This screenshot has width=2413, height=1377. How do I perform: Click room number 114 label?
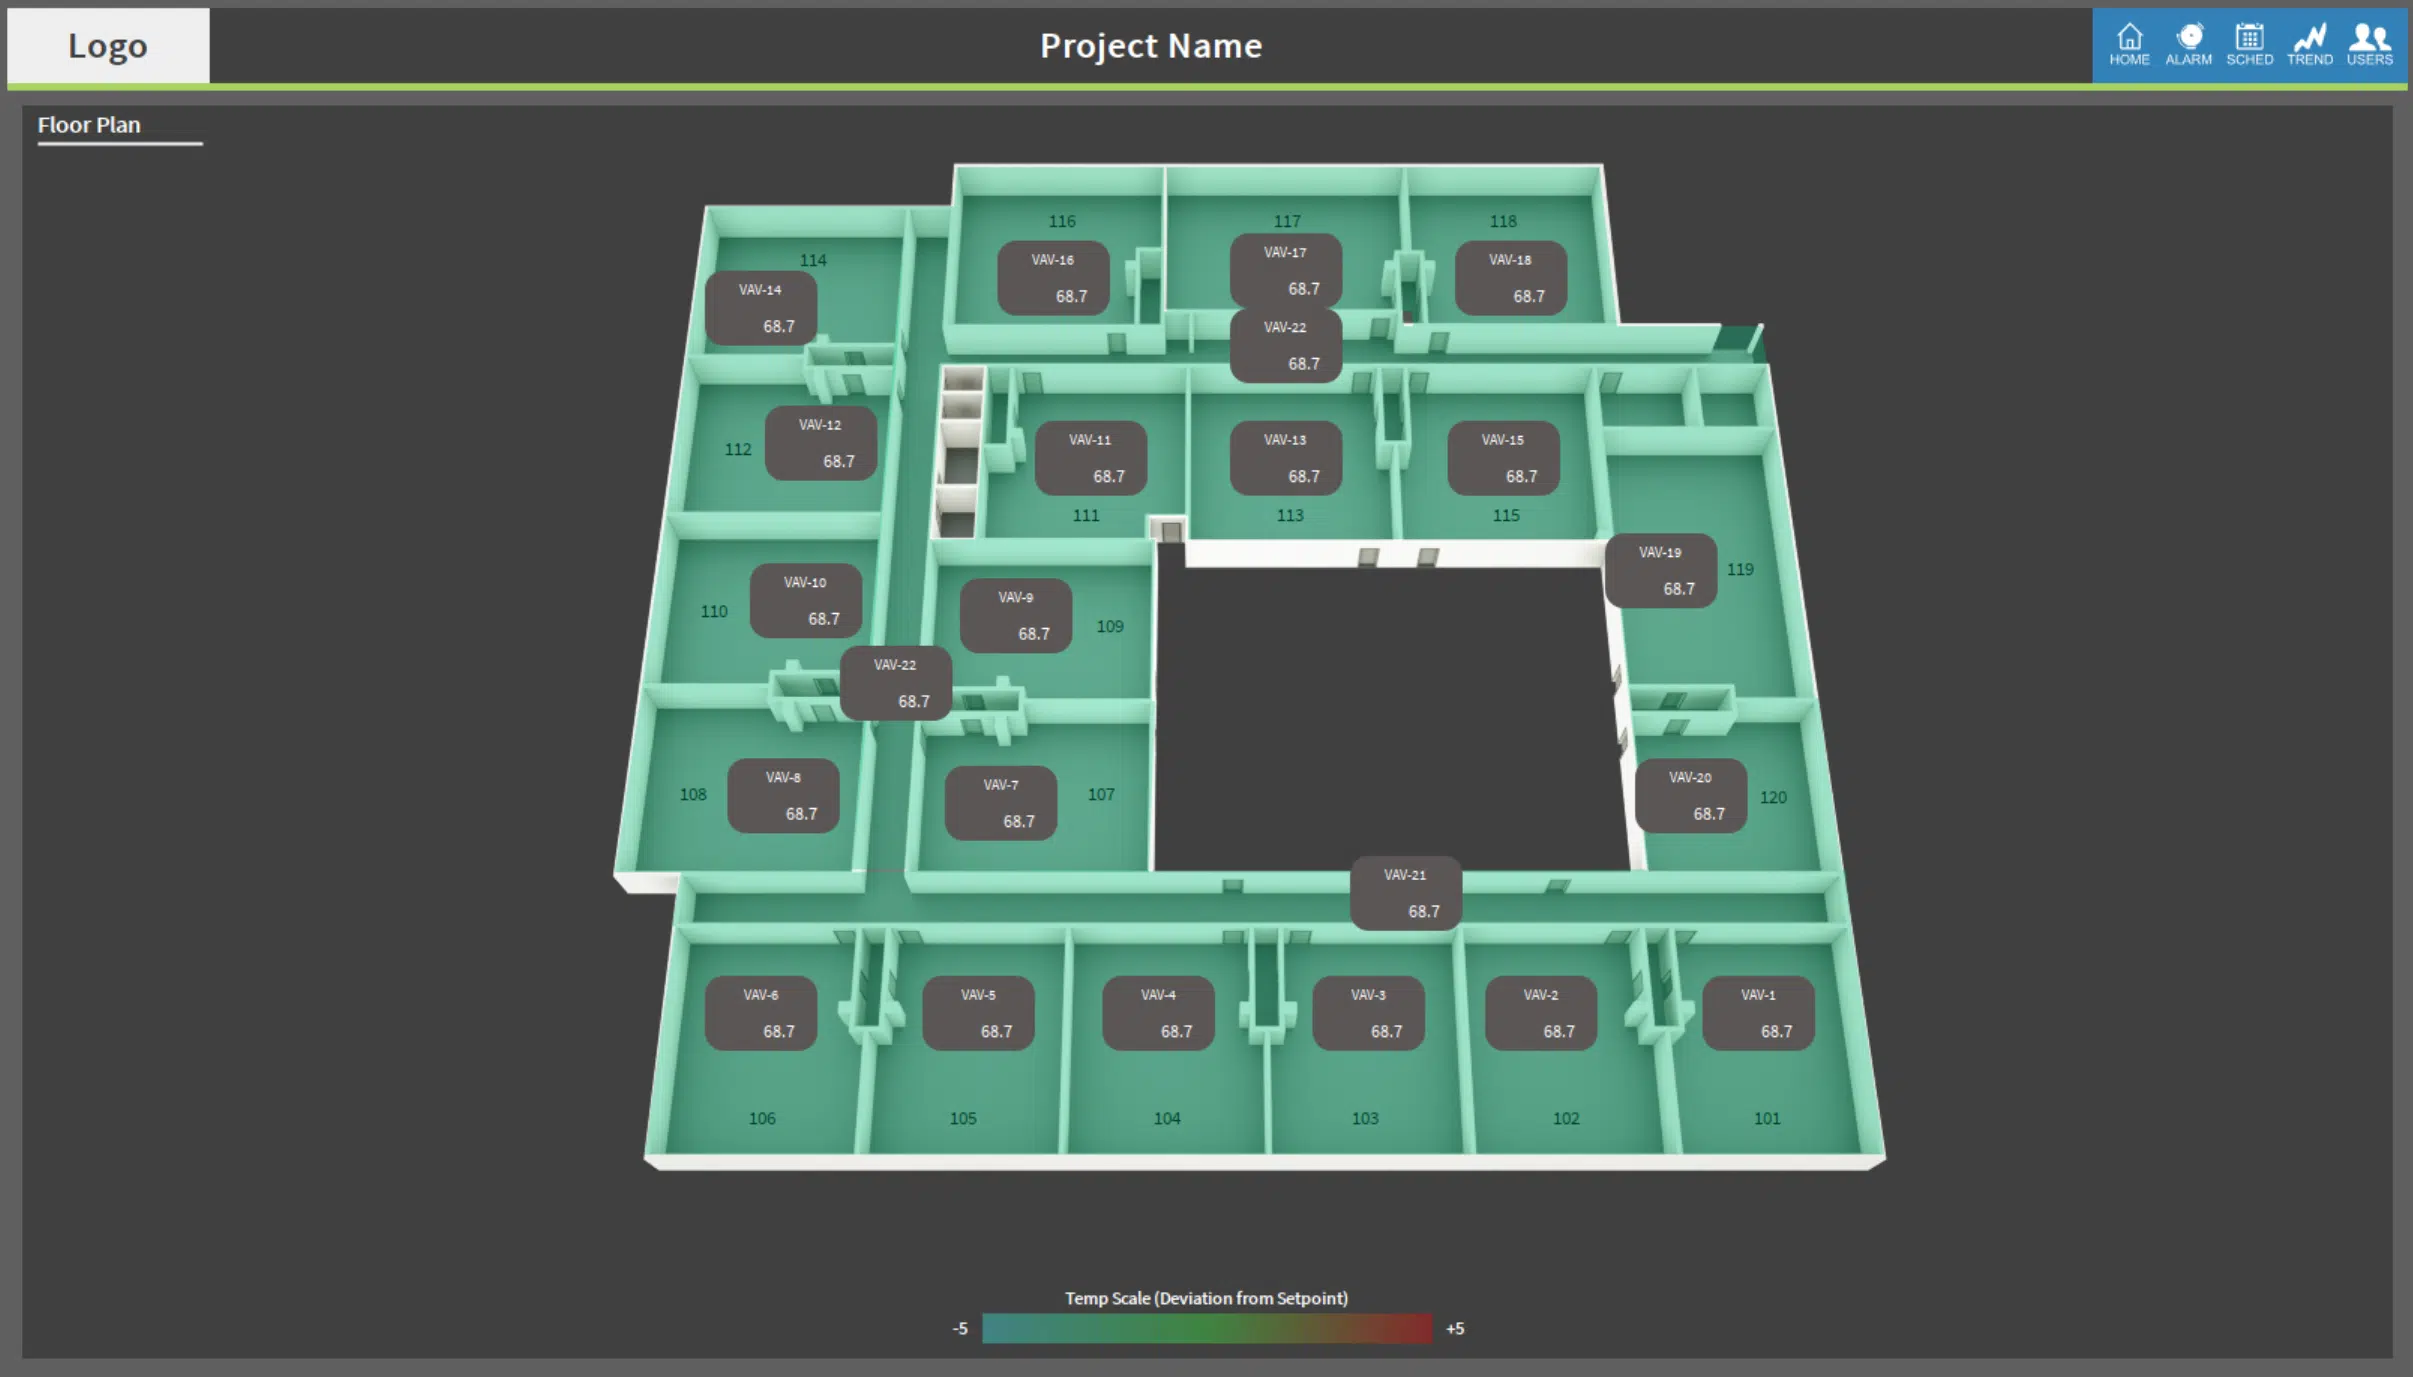coord(813,260)
